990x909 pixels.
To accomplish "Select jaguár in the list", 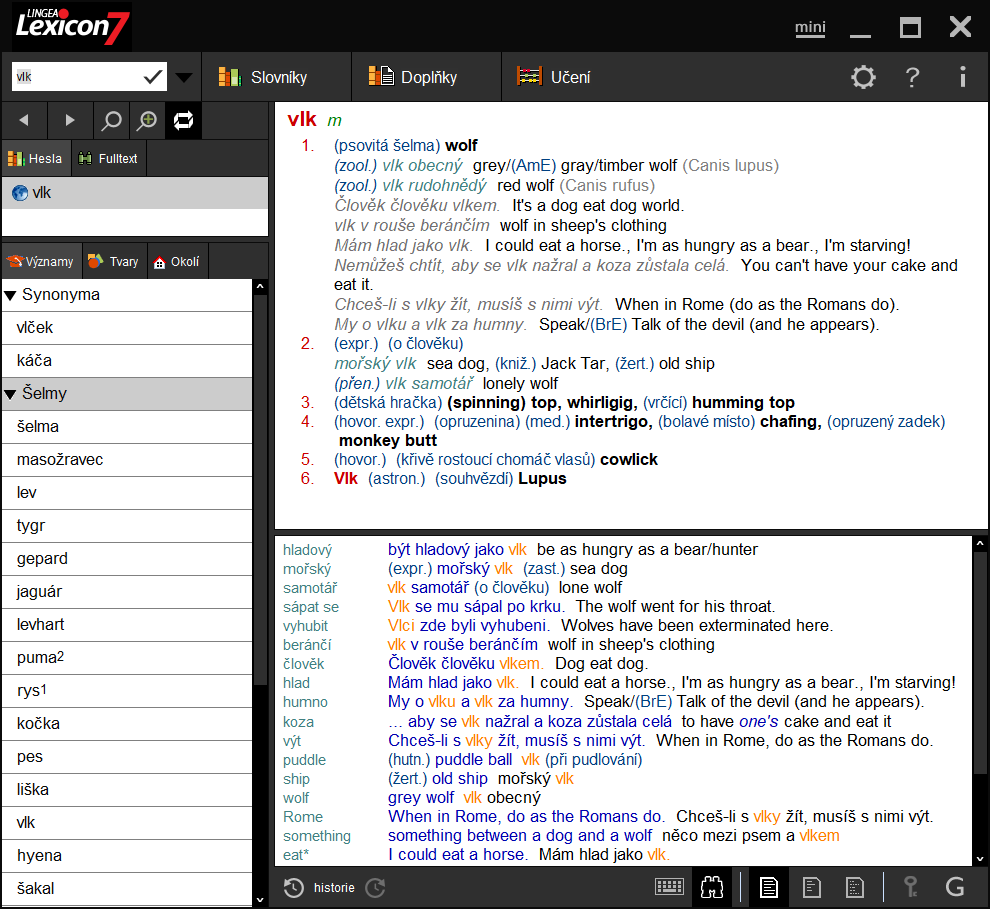I will coord(128,591).
